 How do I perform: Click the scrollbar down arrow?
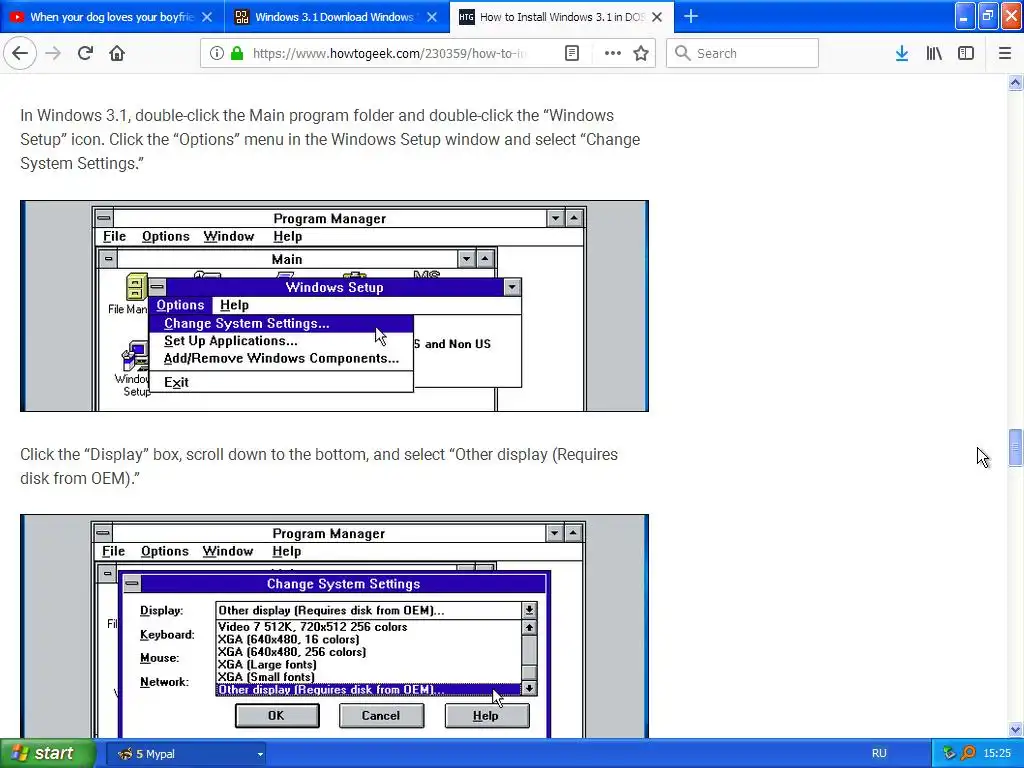pos(1015,729)
